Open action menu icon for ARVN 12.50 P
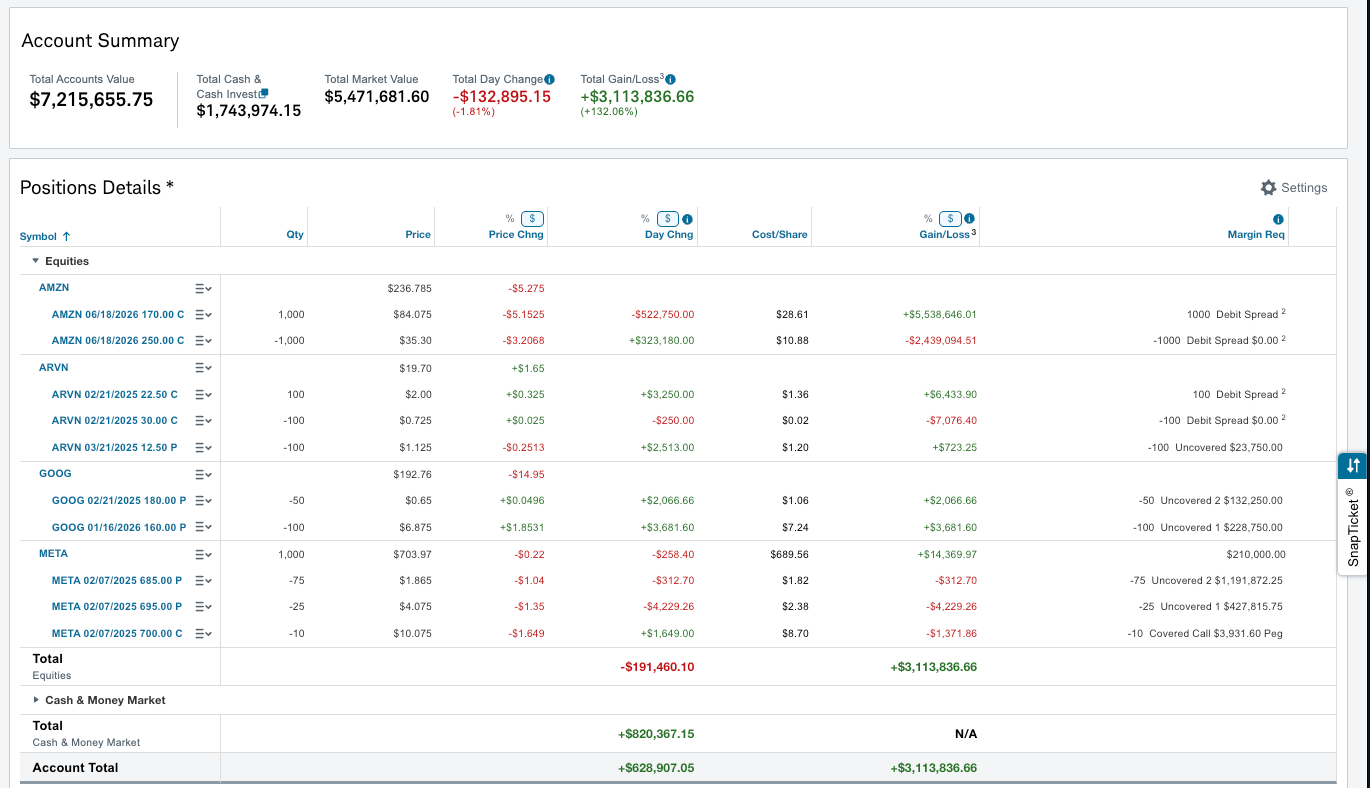This screenshot has width=1370, height=788. click(x=203, y=448)
